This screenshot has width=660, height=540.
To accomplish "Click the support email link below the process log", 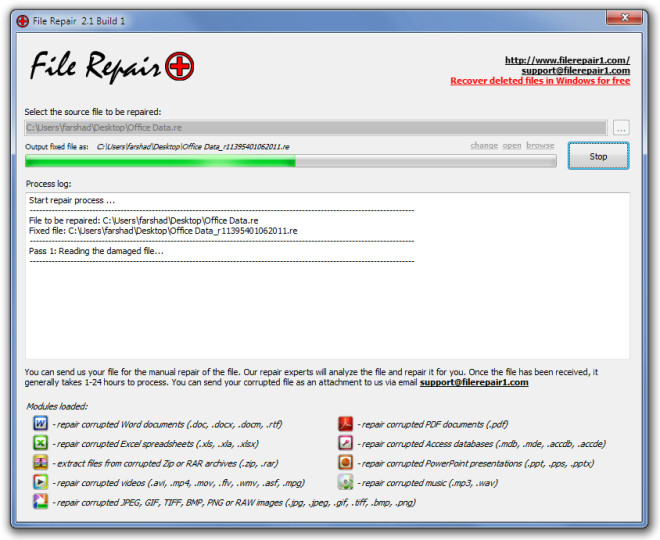I will 474,382.
